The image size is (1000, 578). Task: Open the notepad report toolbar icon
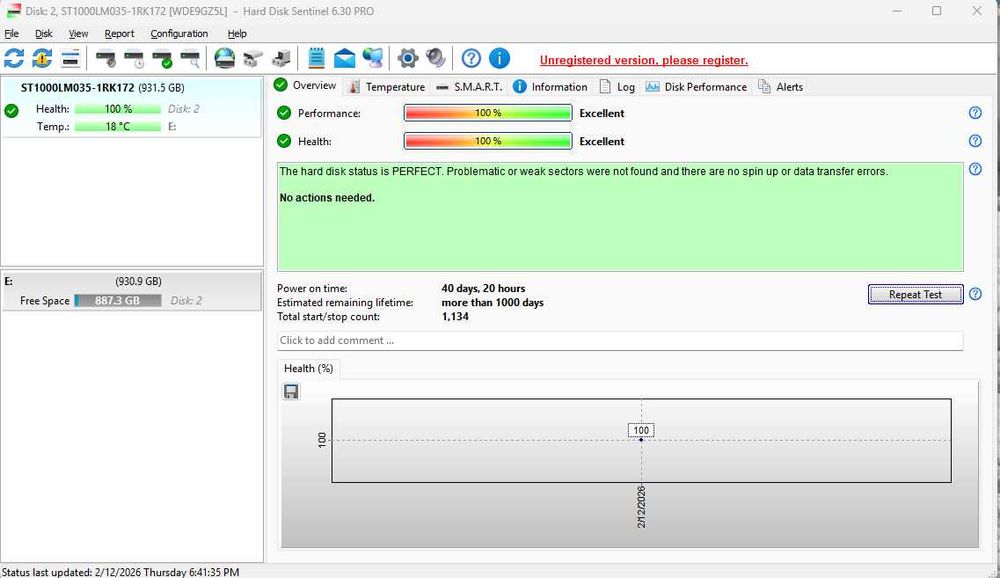coord(316,58)
